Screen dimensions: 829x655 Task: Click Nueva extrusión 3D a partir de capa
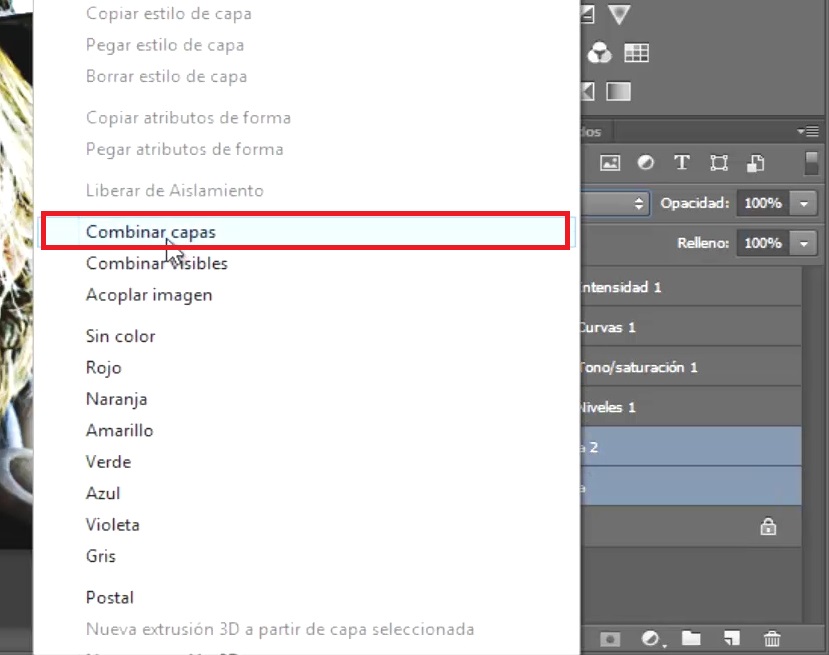(x=280, y=629)
